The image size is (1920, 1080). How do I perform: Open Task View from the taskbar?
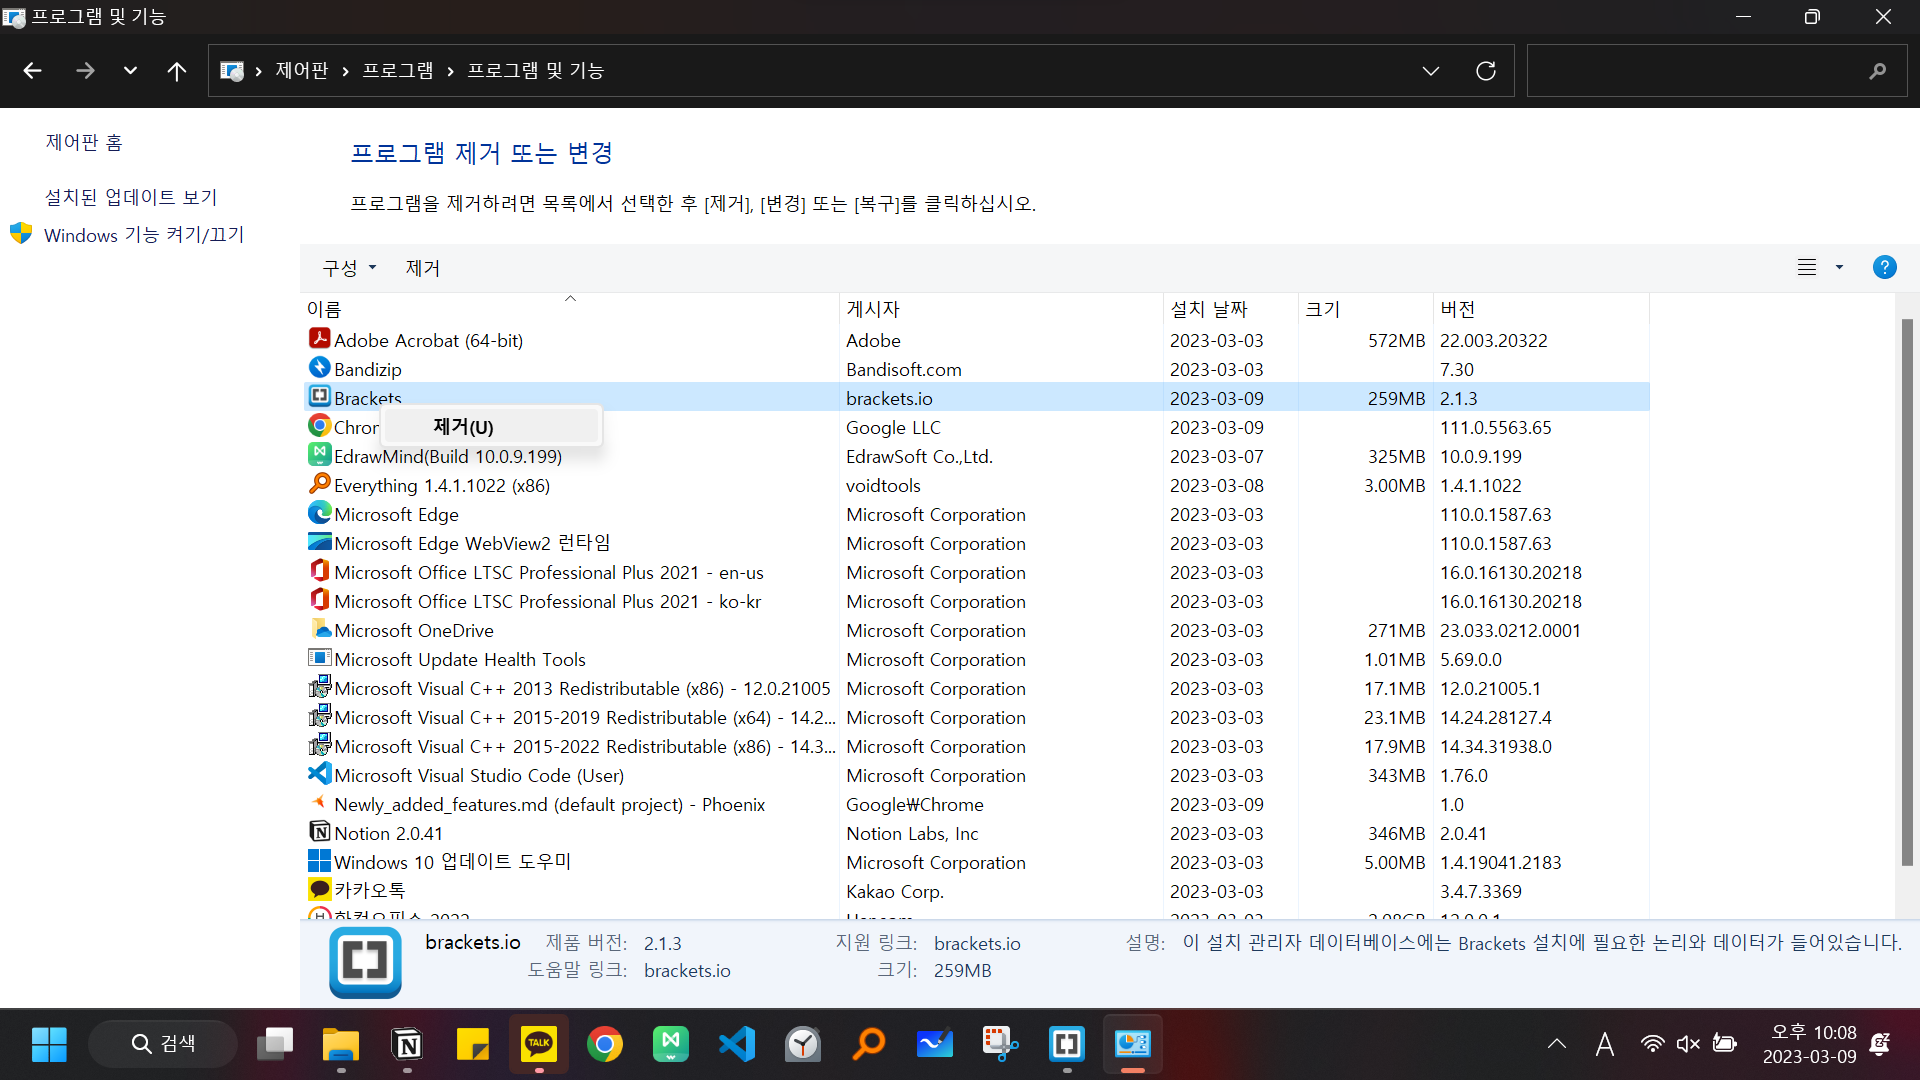[275, 1044]
